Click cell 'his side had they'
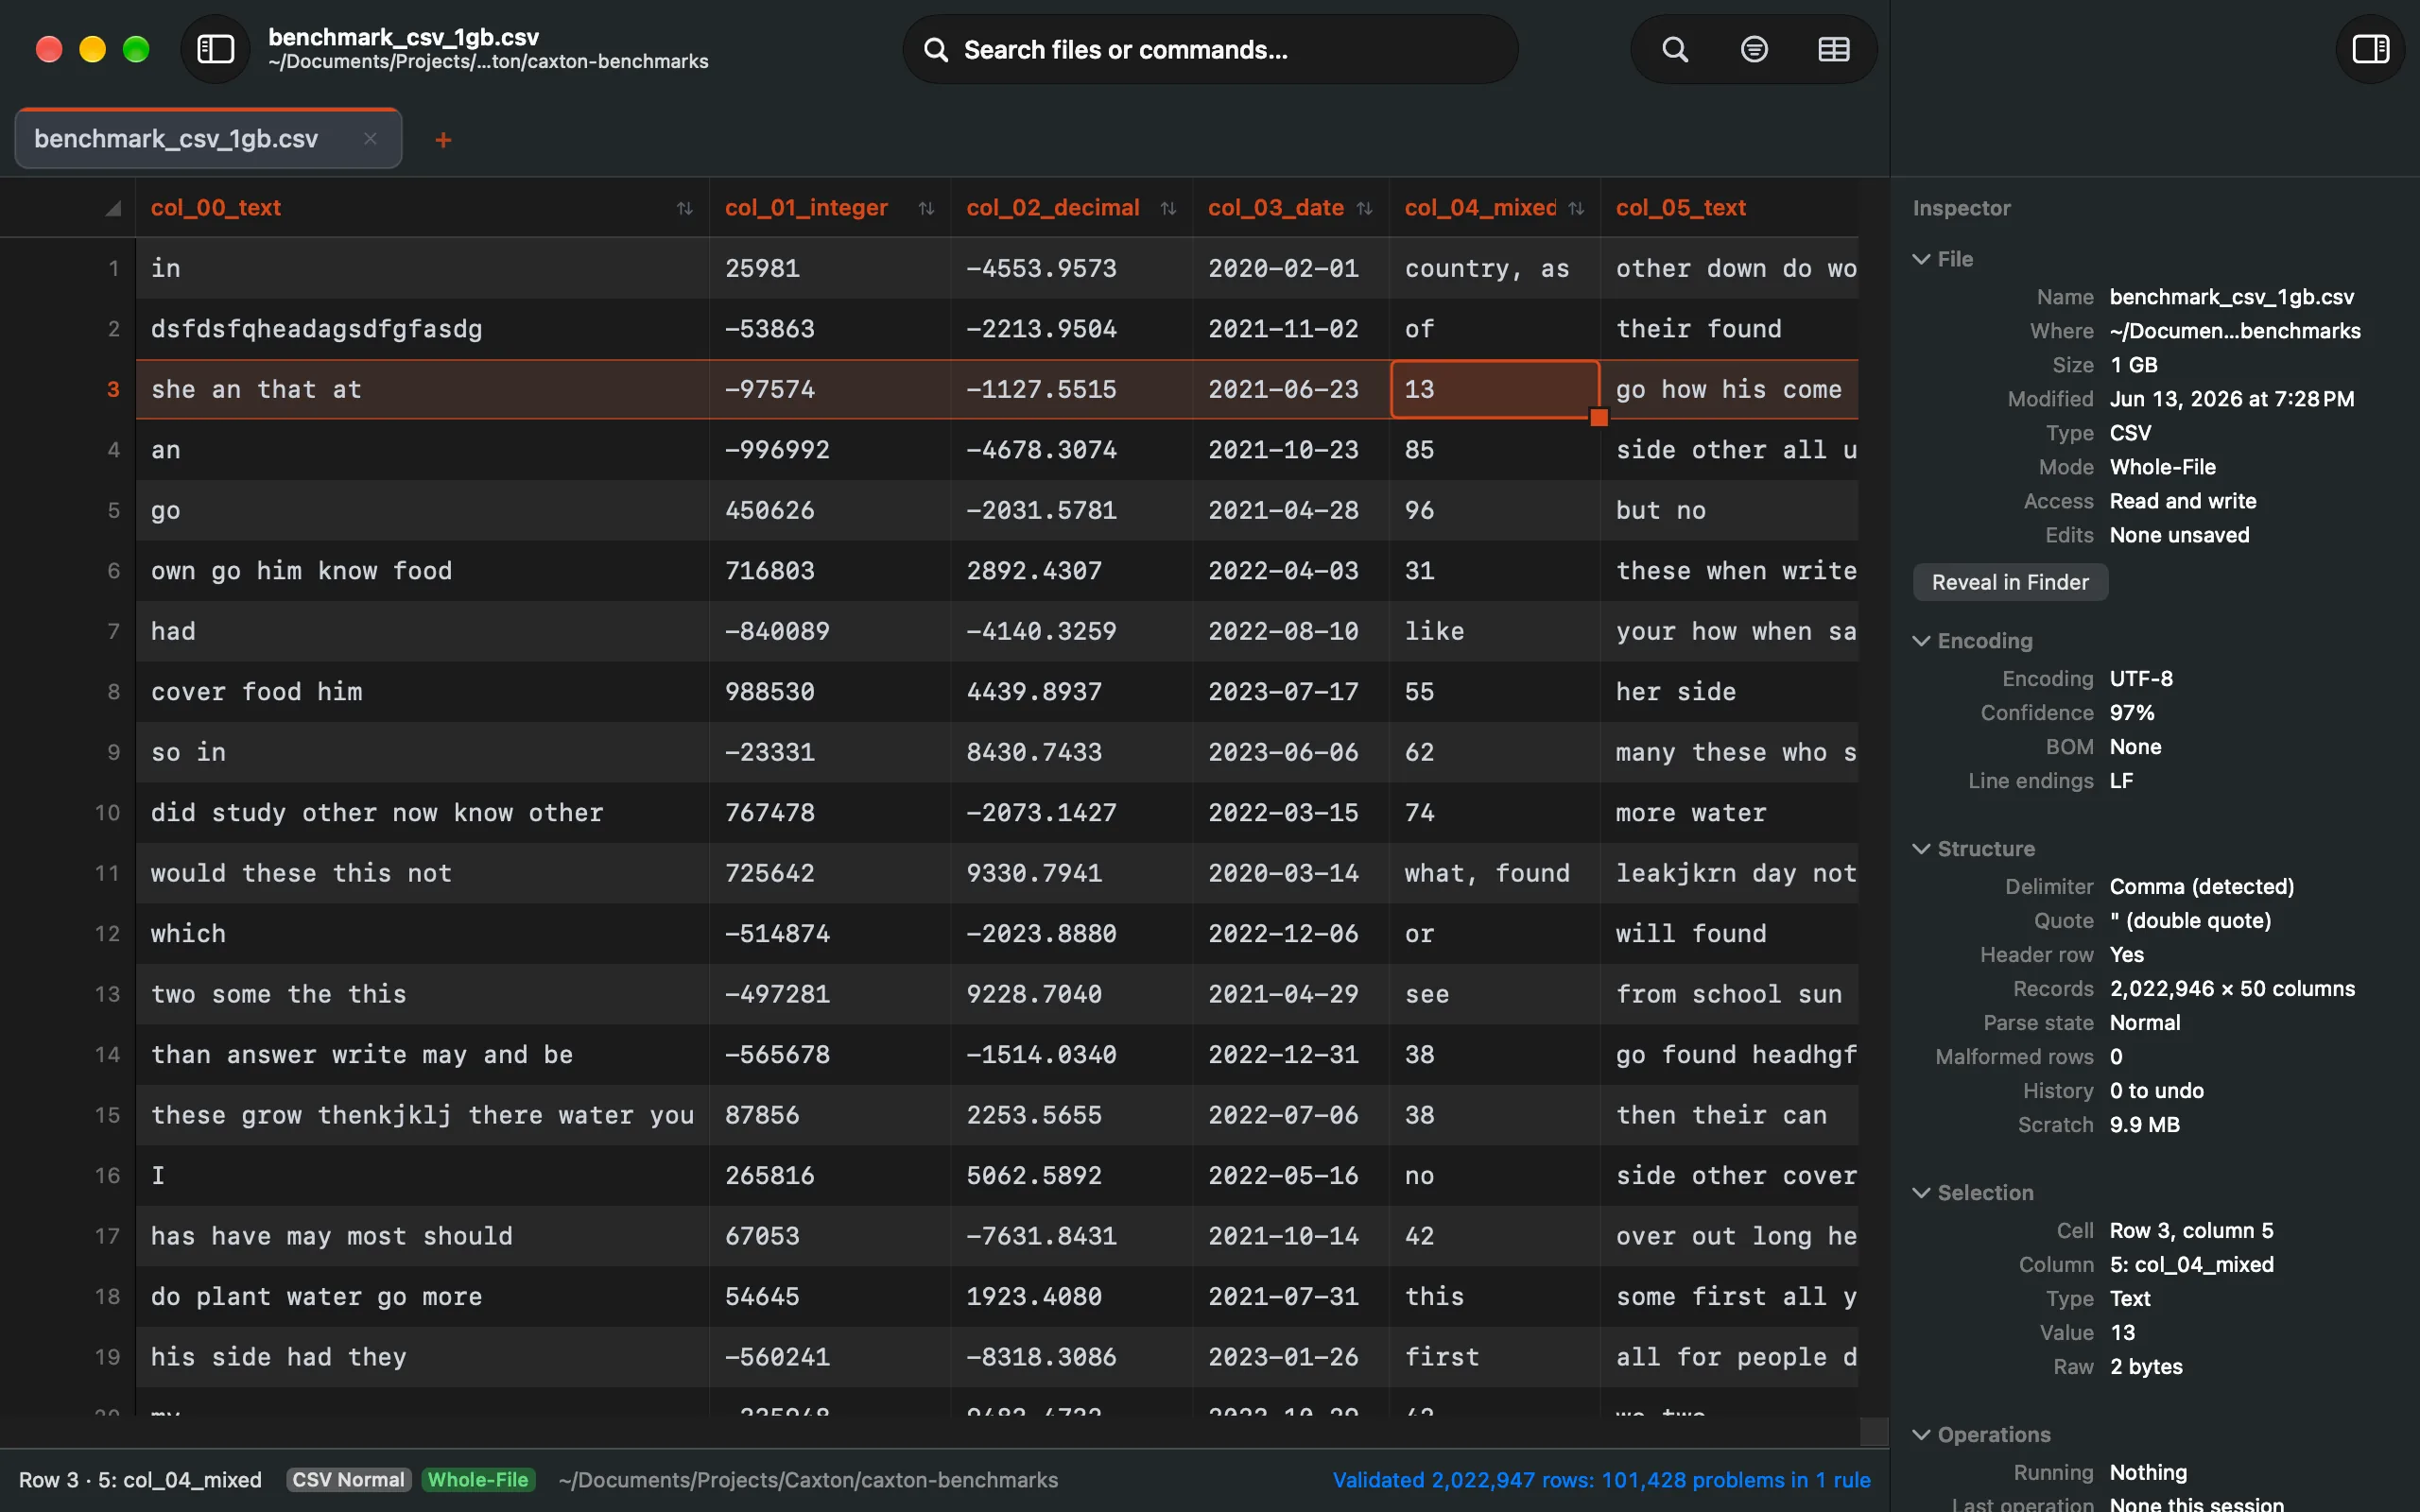Screen dimensions: 2420x1512 point(422,1357)
